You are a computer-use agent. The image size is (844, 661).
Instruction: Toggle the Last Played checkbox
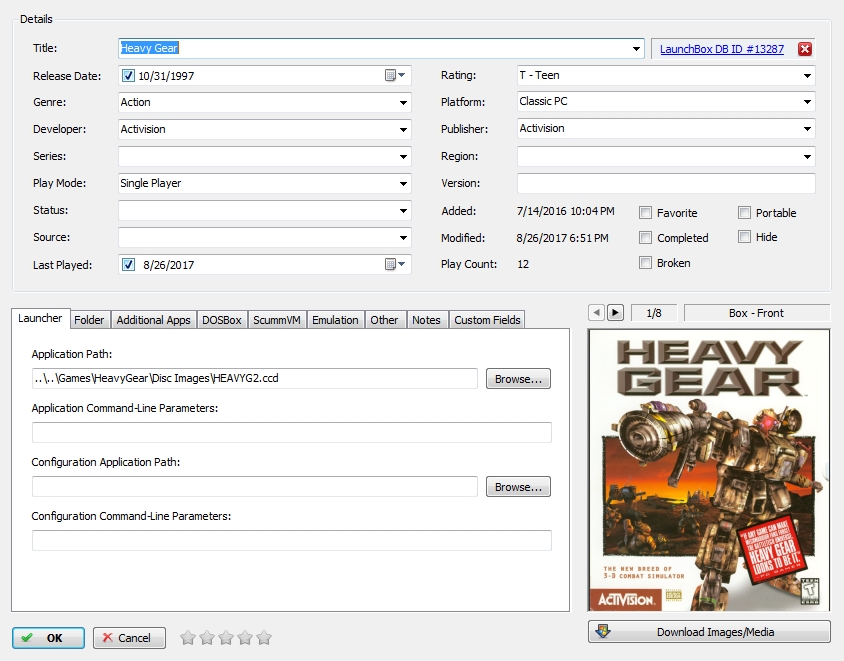point(128,264)
